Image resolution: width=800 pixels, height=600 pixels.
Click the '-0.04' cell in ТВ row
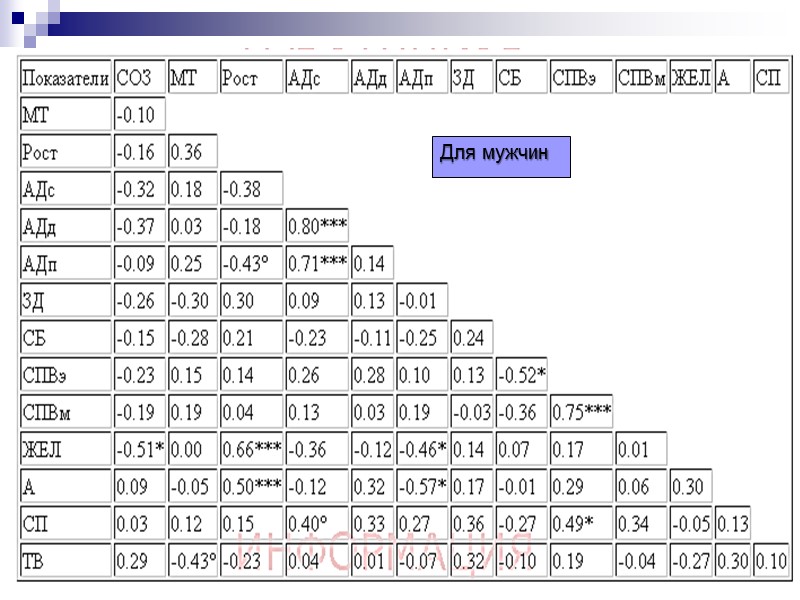(641, 561)
